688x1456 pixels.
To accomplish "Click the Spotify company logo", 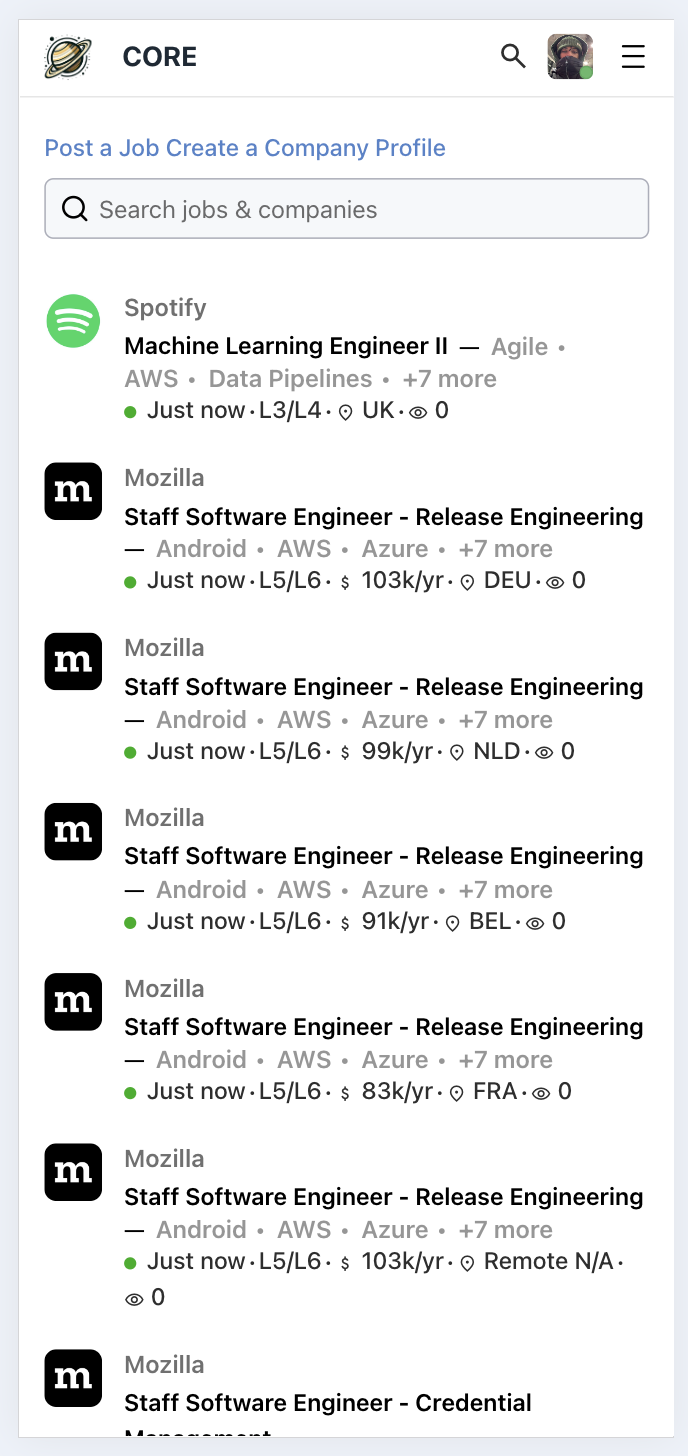I will pyautogui.click(x=73, y=321).
